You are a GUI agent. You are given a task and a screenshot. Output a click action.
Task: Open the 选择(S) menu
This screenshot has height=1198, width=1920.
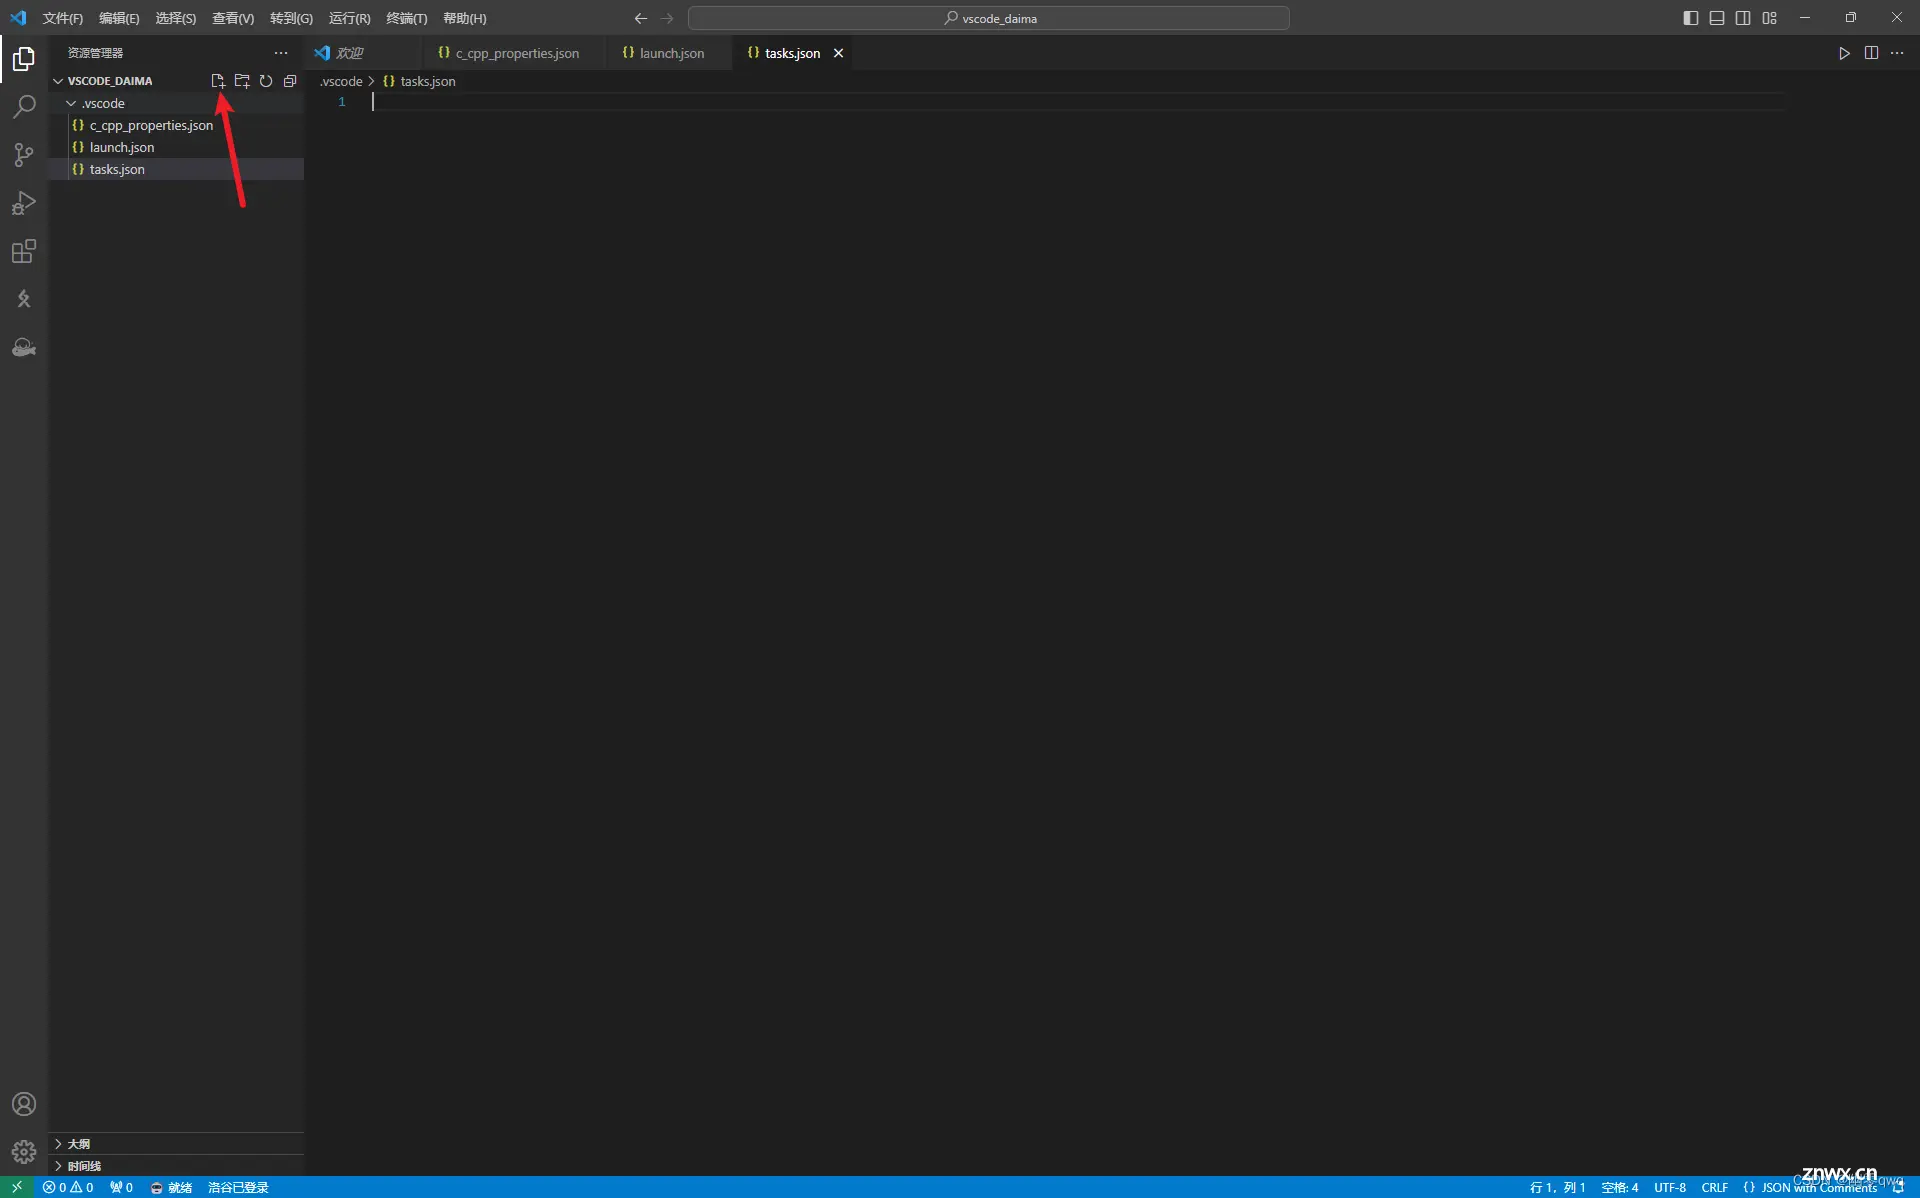coord(175,18)
